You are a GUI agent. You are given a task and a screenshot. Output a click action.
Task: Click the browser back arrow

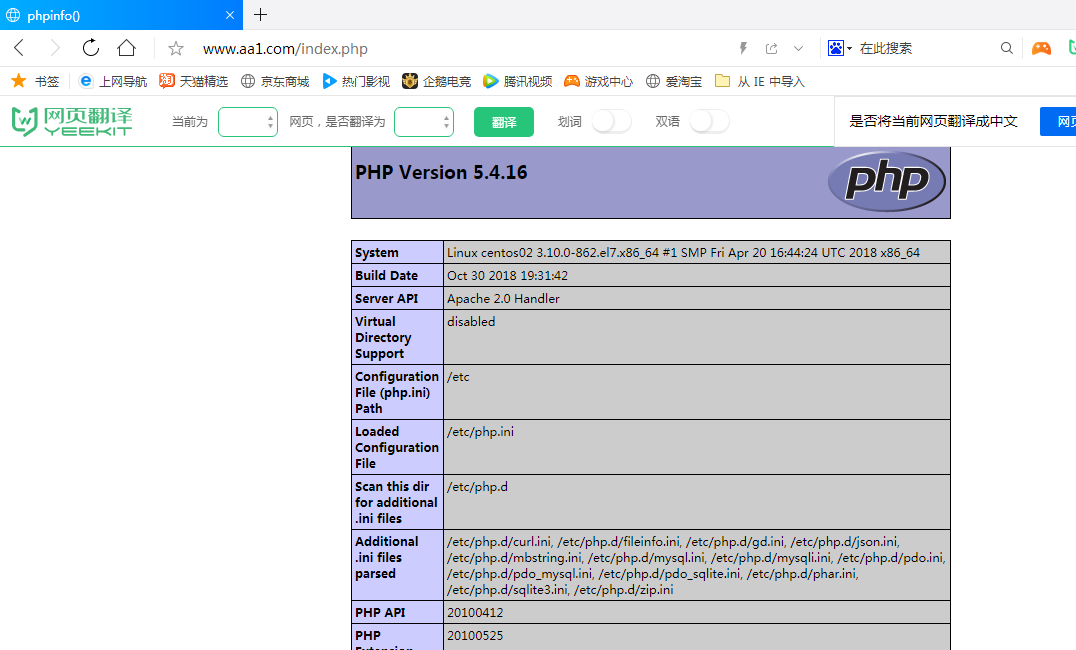pyautogui.click(x=19, y=48)
